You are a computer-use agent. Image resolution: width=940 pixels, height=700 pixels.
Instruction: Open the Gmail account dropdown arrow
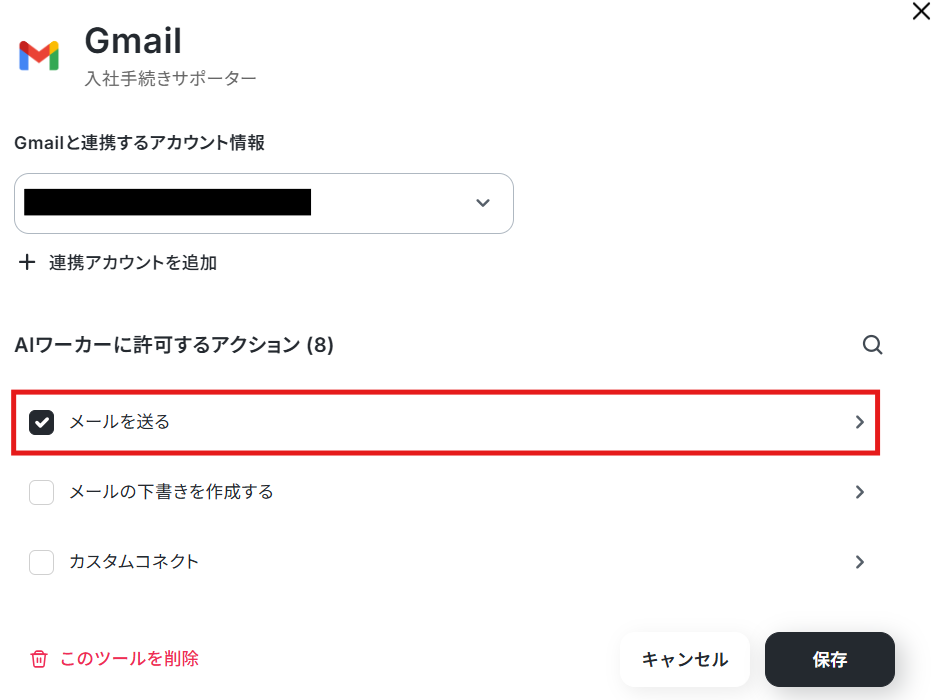483,203
